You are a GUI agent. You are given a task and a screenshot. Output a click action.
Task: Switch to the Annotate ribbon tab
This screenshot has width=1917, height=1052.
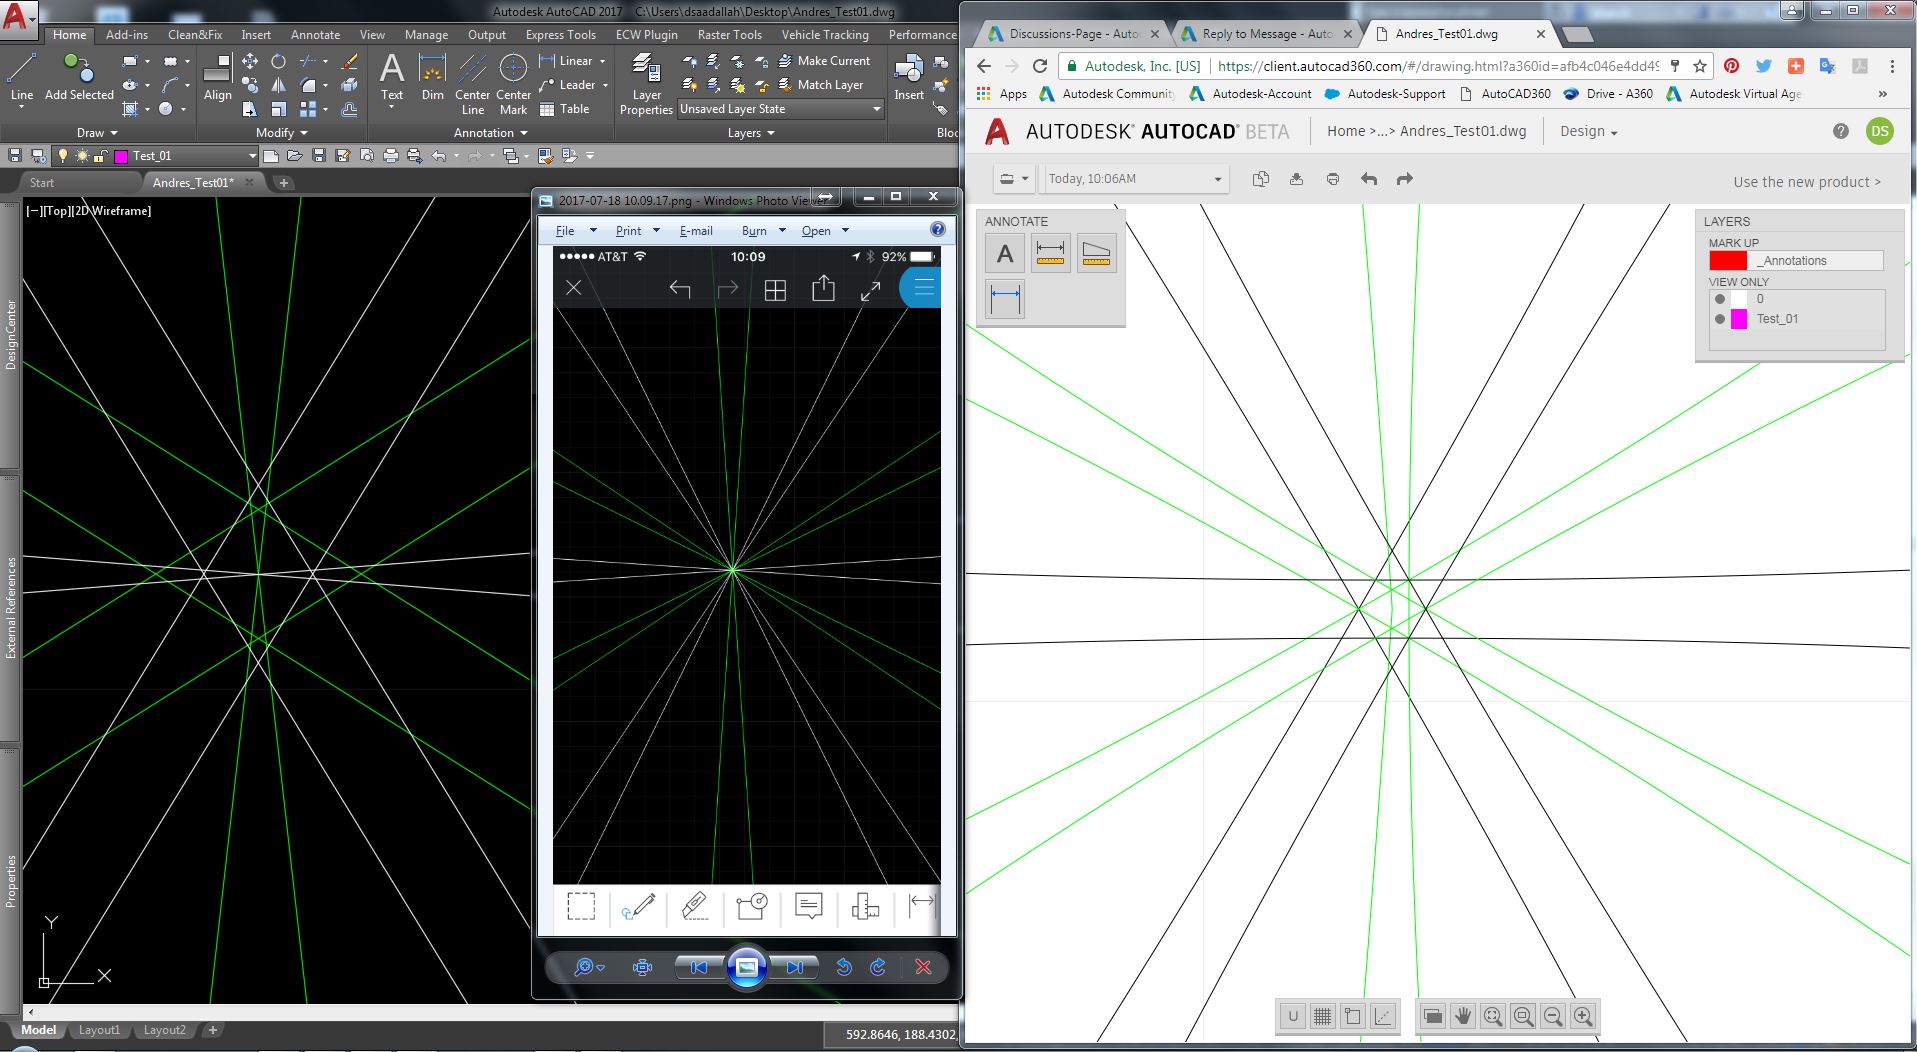click(x=315, y=34)
